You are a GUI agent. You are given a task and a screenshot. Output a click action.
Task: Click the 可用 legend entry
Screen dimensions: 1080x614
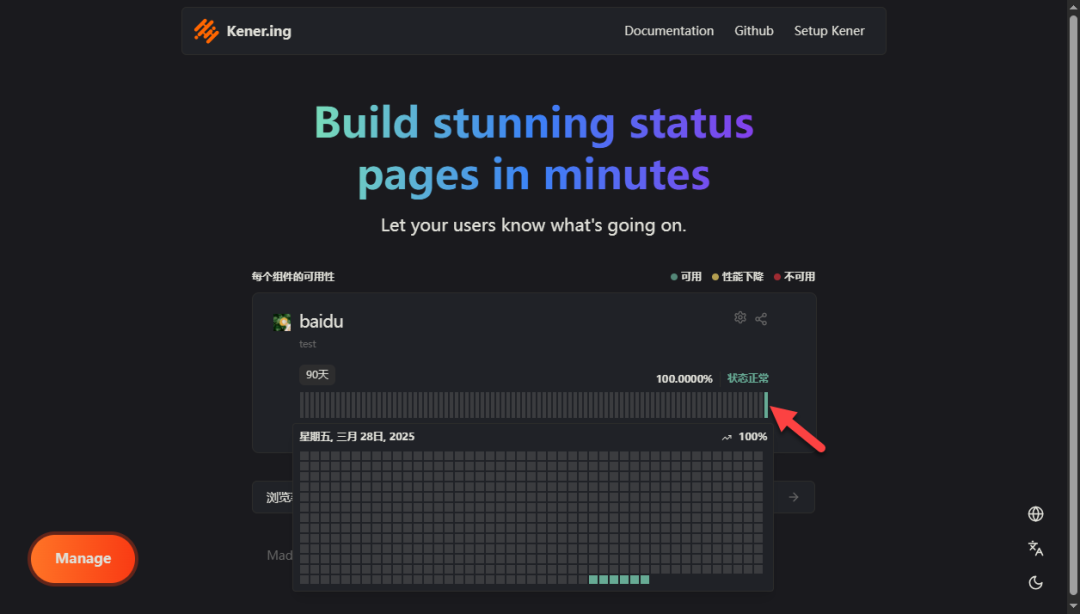686,276
